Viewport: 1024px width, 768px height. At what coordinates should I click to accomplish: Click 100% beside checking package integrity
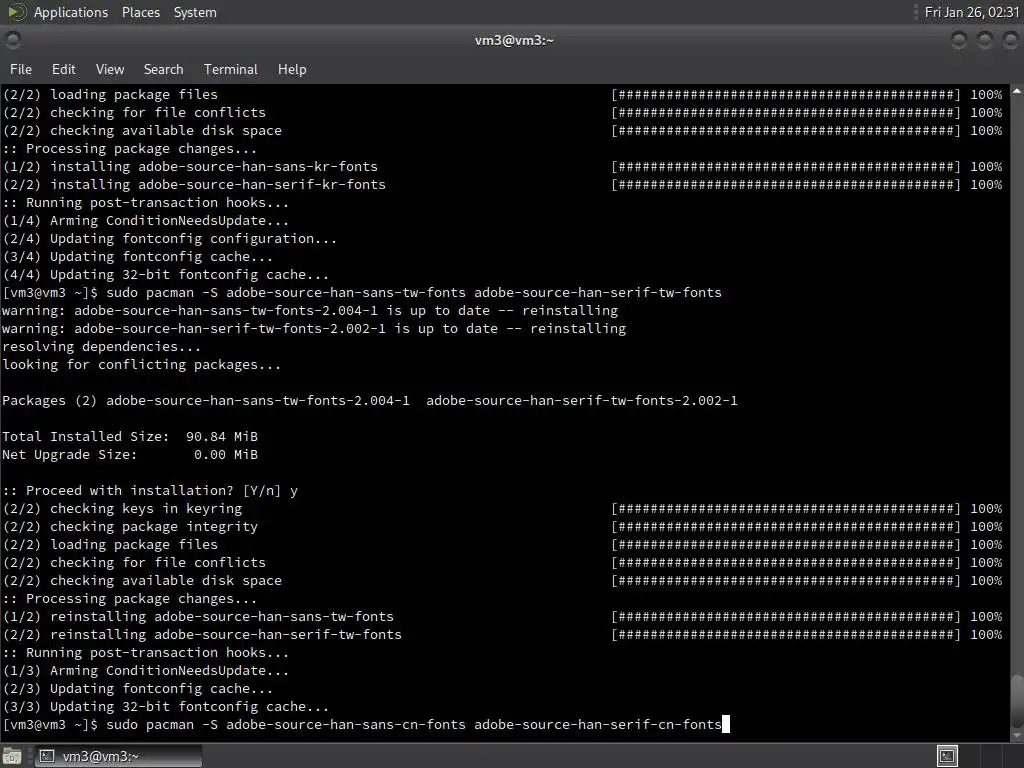(986, 526)
